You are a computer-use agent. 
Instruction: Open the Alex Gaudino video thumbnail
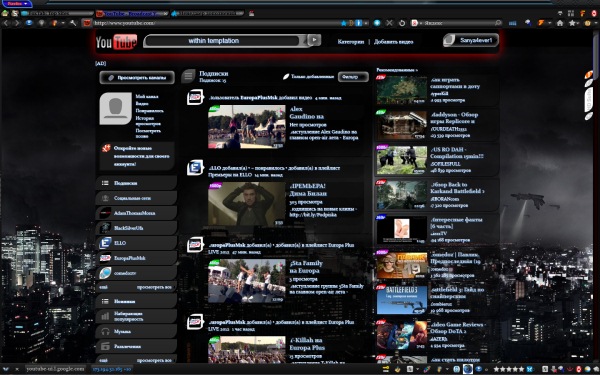[x=246, y=127]
